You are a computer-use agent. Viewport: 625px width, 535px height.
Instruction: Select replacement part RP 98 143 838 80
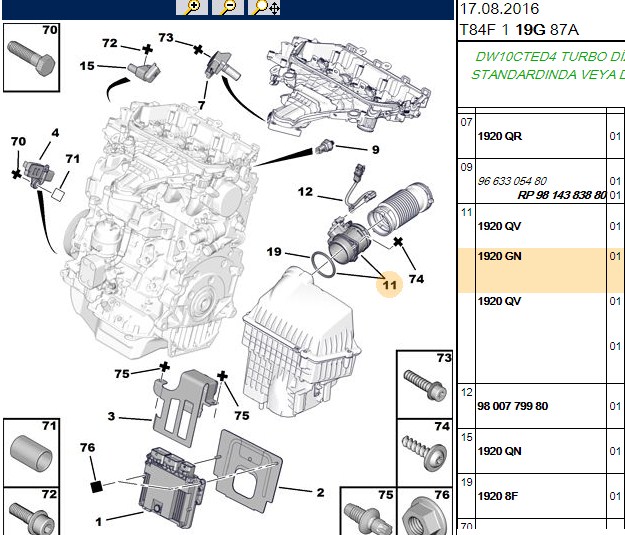(562, 195)
